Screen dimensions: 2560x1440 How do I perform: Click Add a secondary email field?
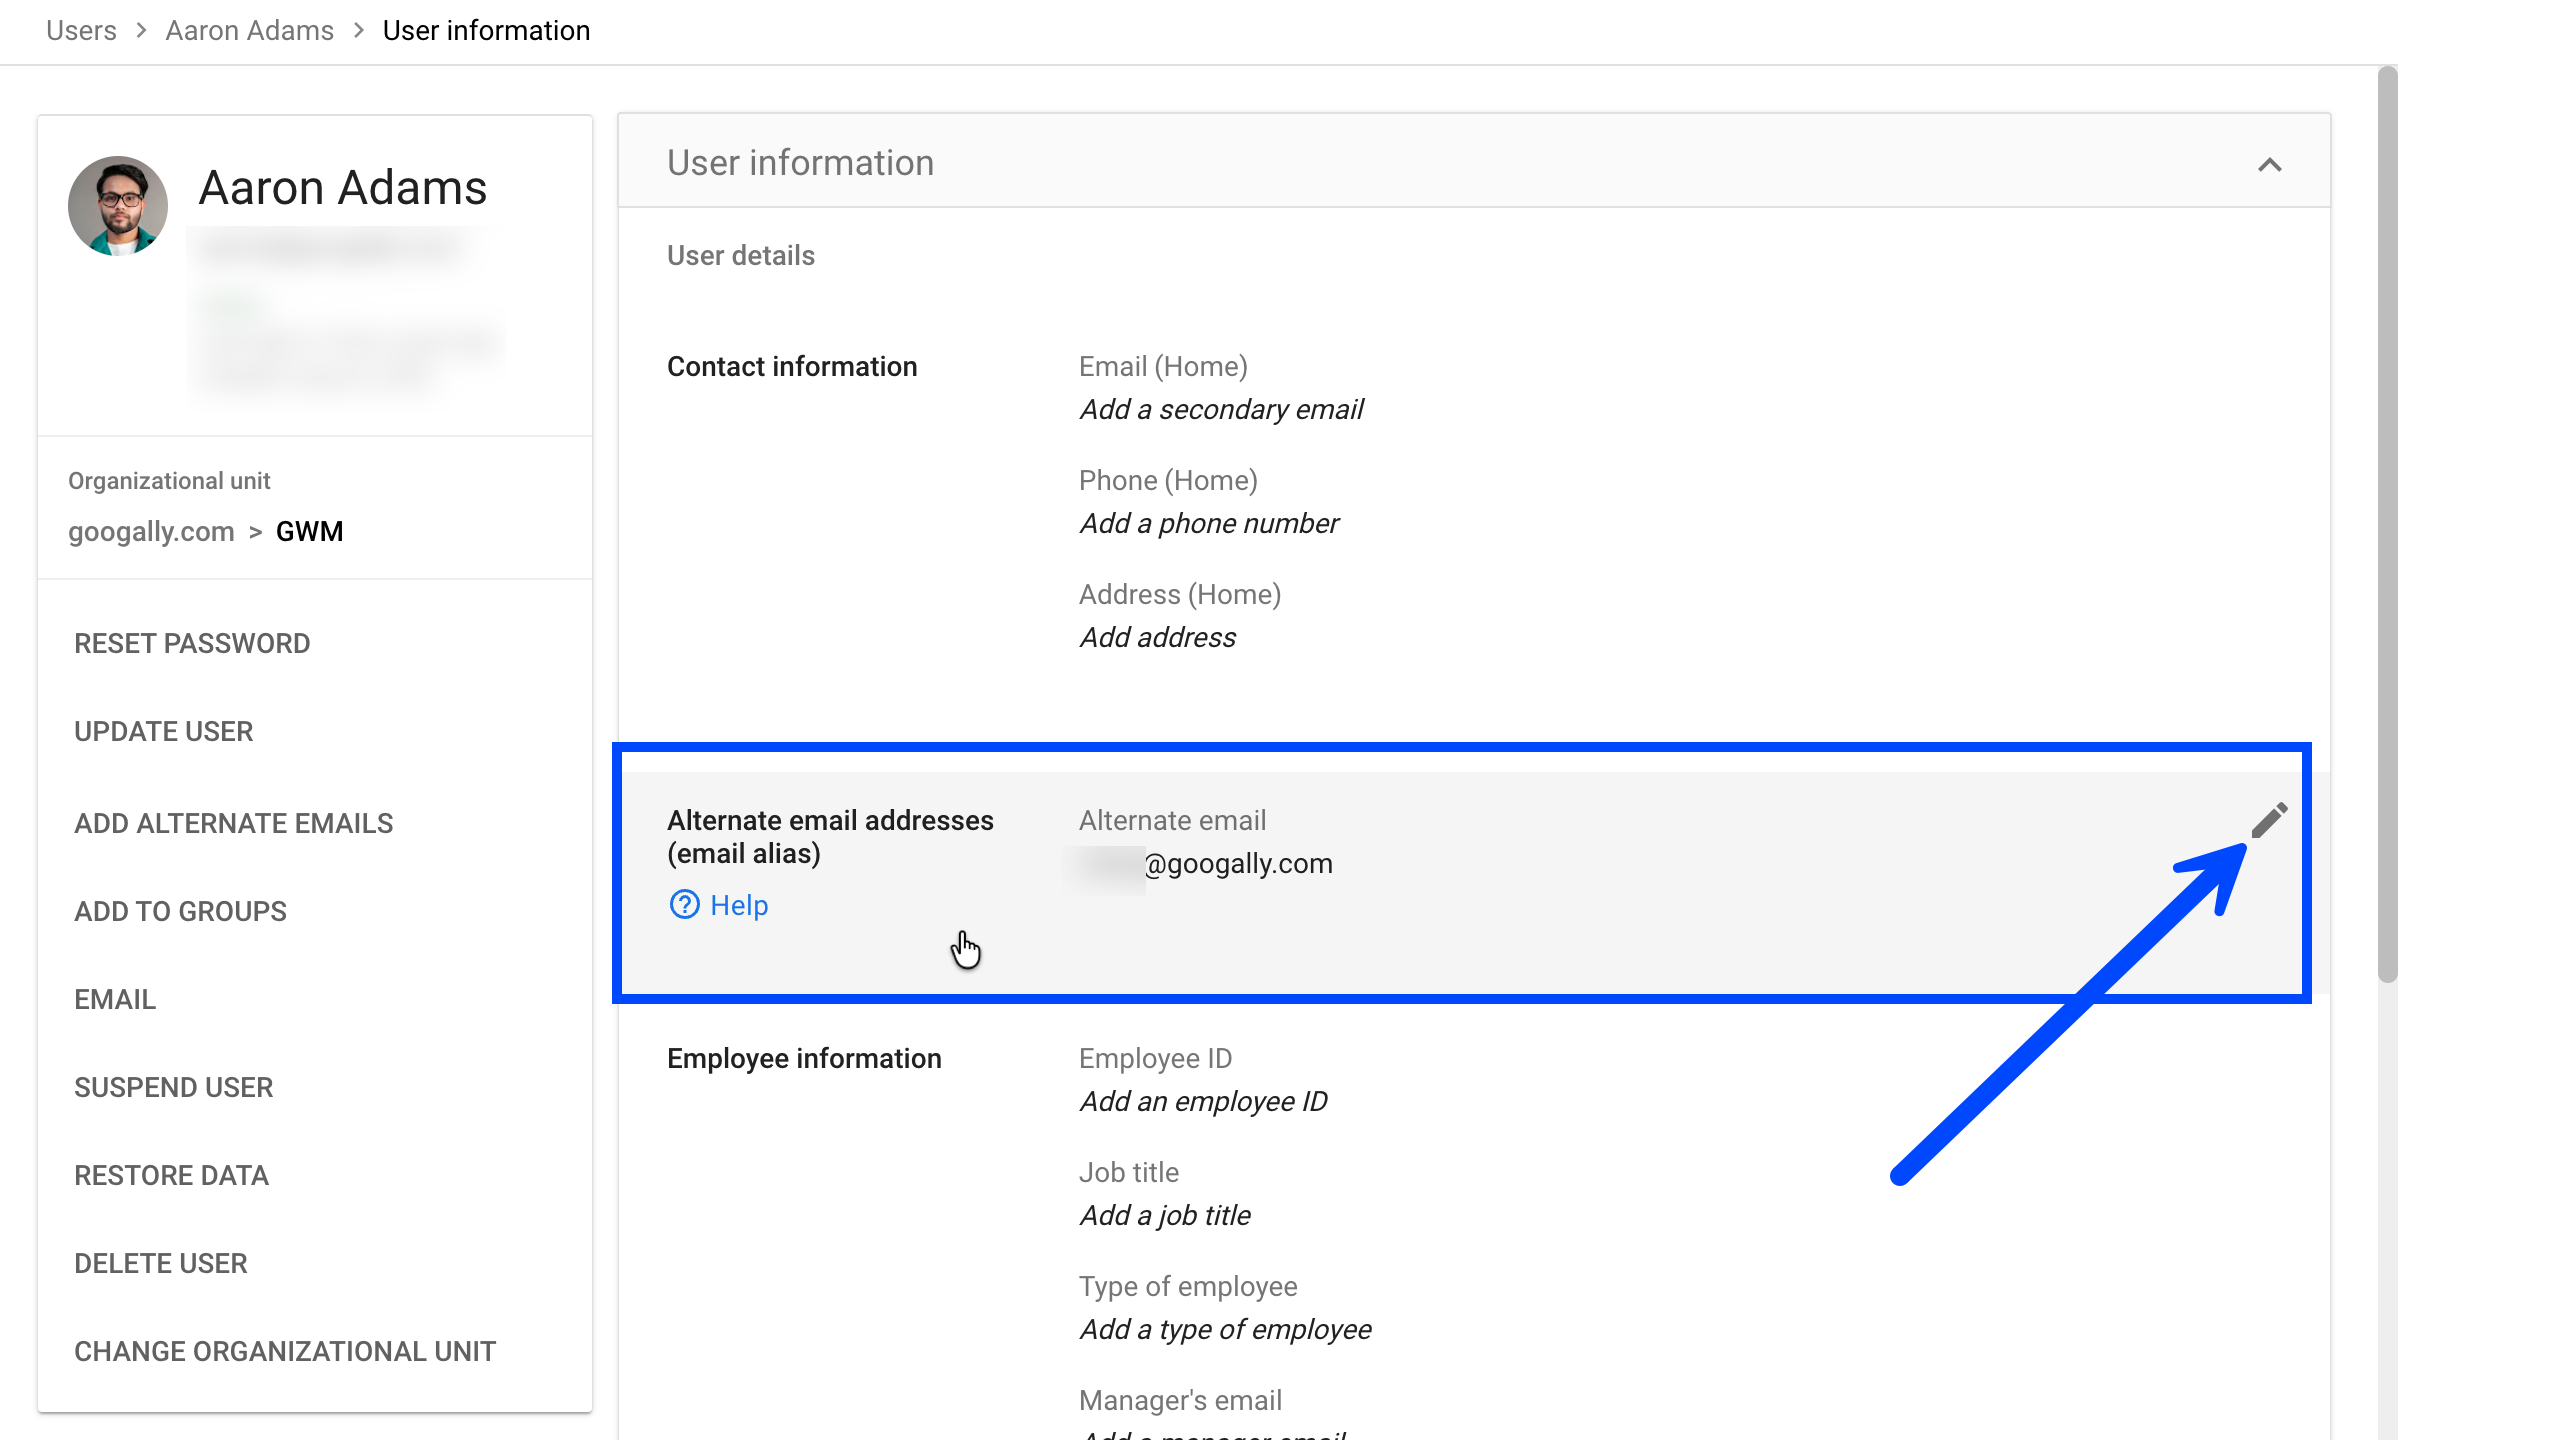(1220, 410)
